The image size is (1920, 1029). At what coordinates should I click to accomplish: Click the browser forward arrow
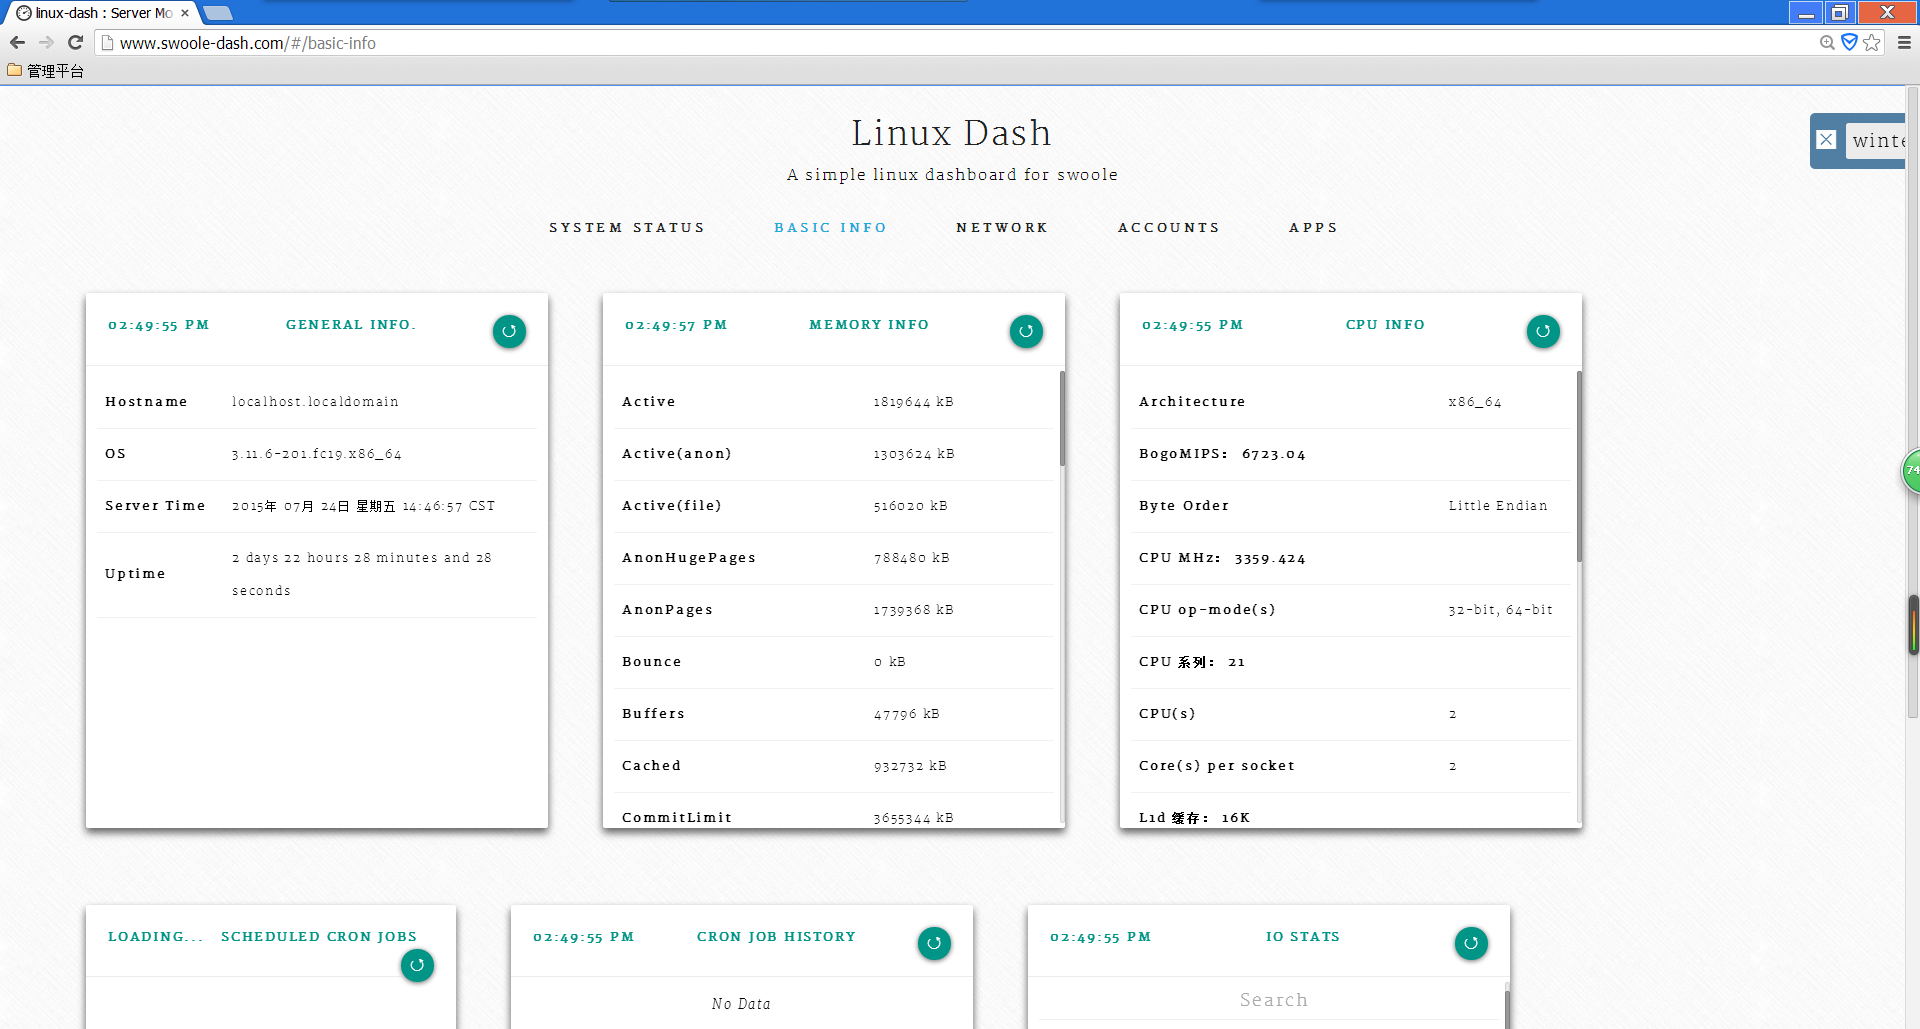pyautogui.click(x=46, y=42)
